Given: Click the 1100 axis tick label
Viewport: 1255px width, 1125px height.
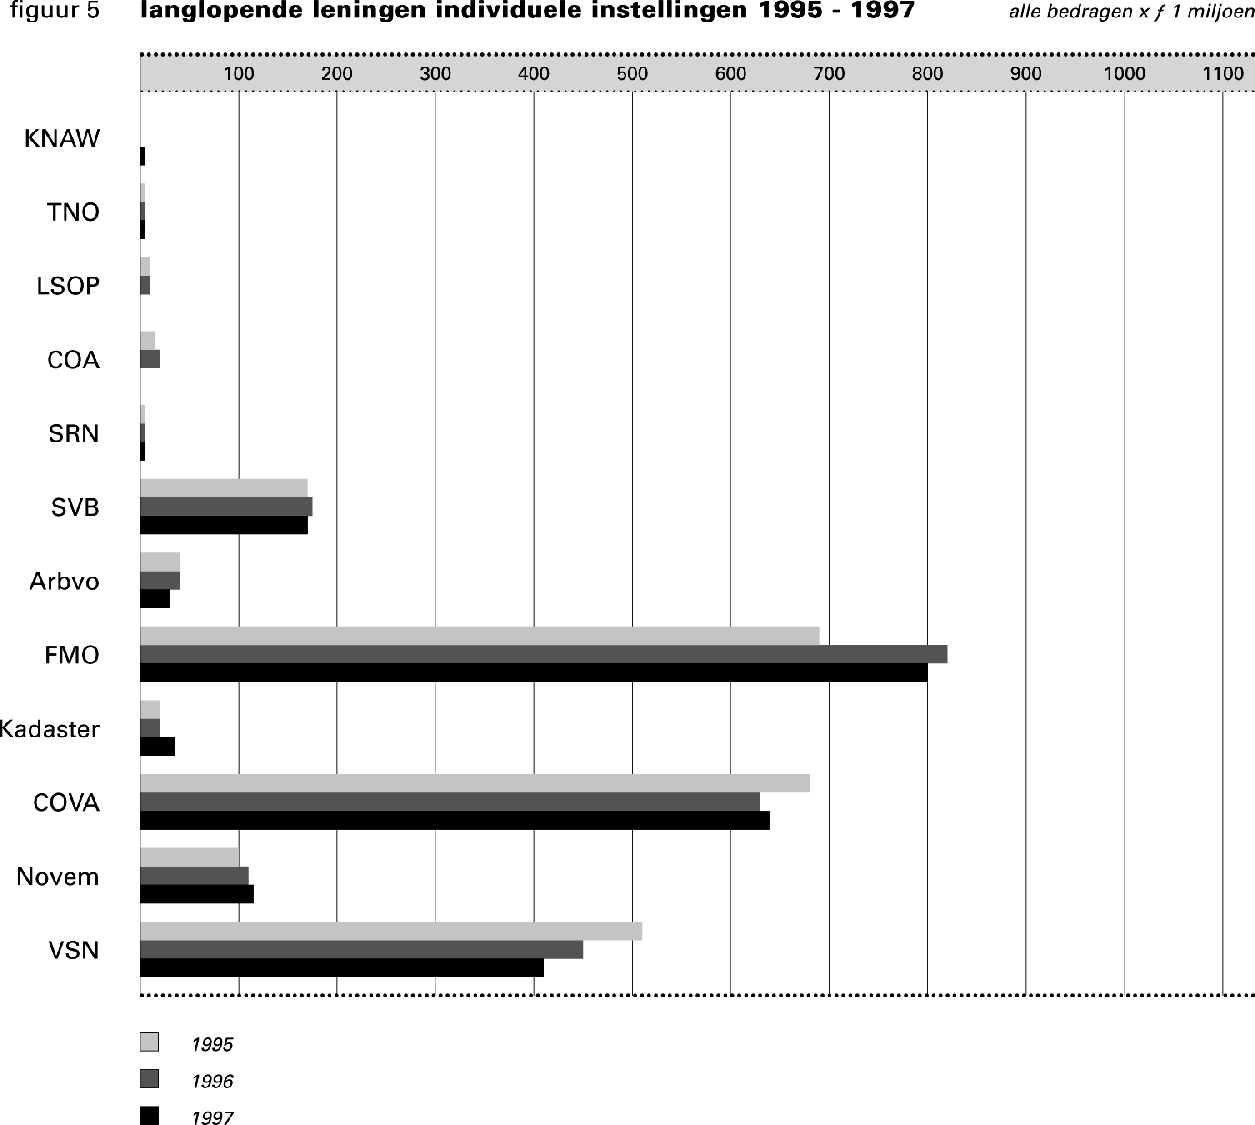Looking at the screenshot, I should tap(1223, 73).
